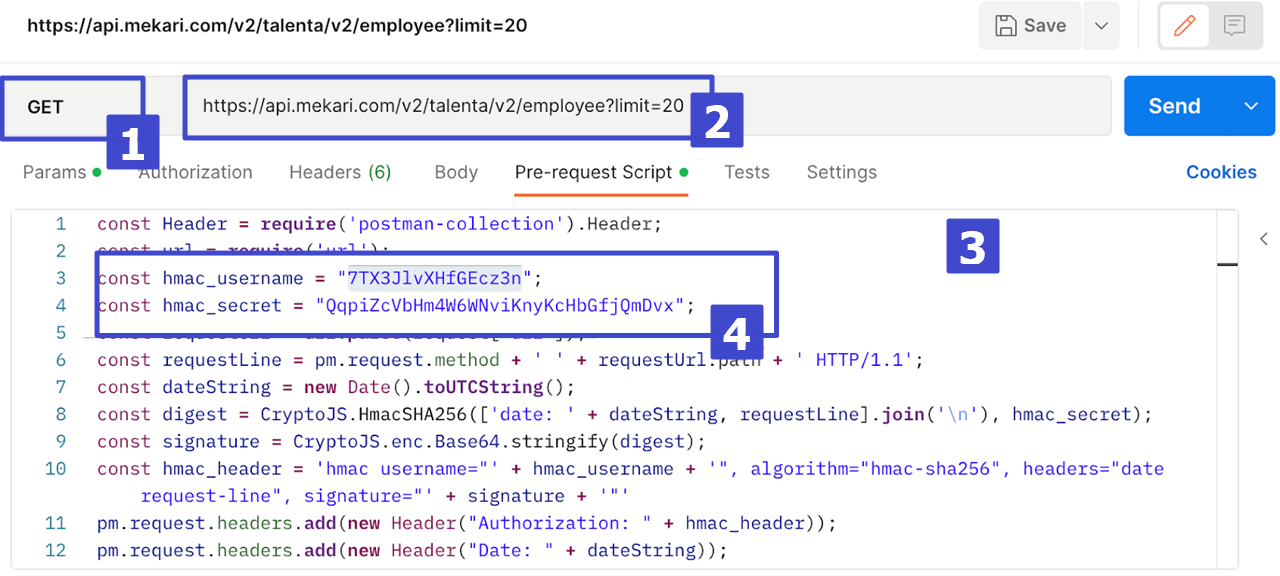
Task: Switch to the Body tab
Action: point(456,172)
